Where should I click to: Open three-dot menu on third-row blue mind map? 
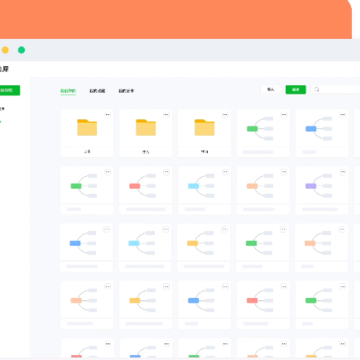point(107,229)
